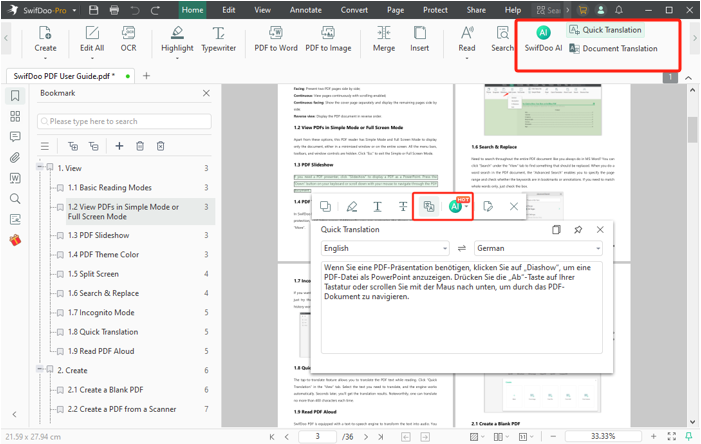Viewport: 701px width, 444px height.
Task: Collapse the 2. Create bookmark group
Action: click(x=40, y=369)
